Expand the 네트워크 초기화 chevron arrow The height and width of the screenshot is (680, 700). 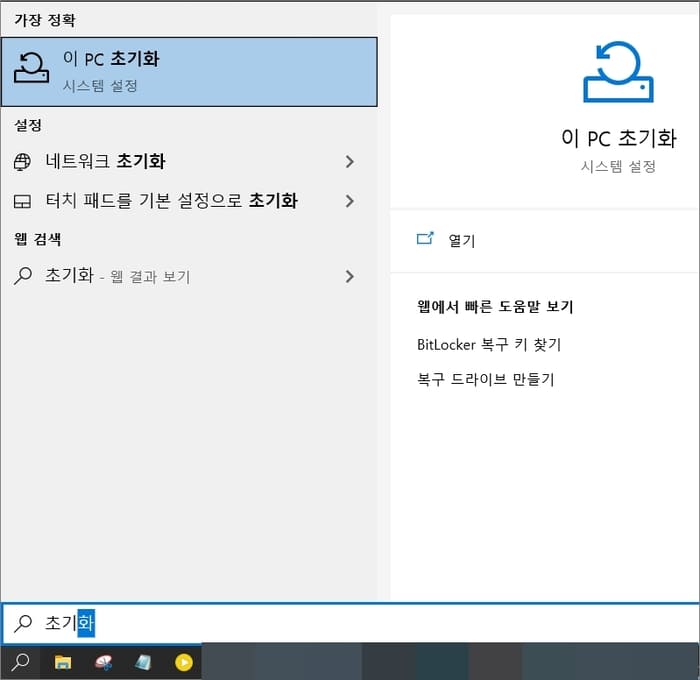(350, 162)
